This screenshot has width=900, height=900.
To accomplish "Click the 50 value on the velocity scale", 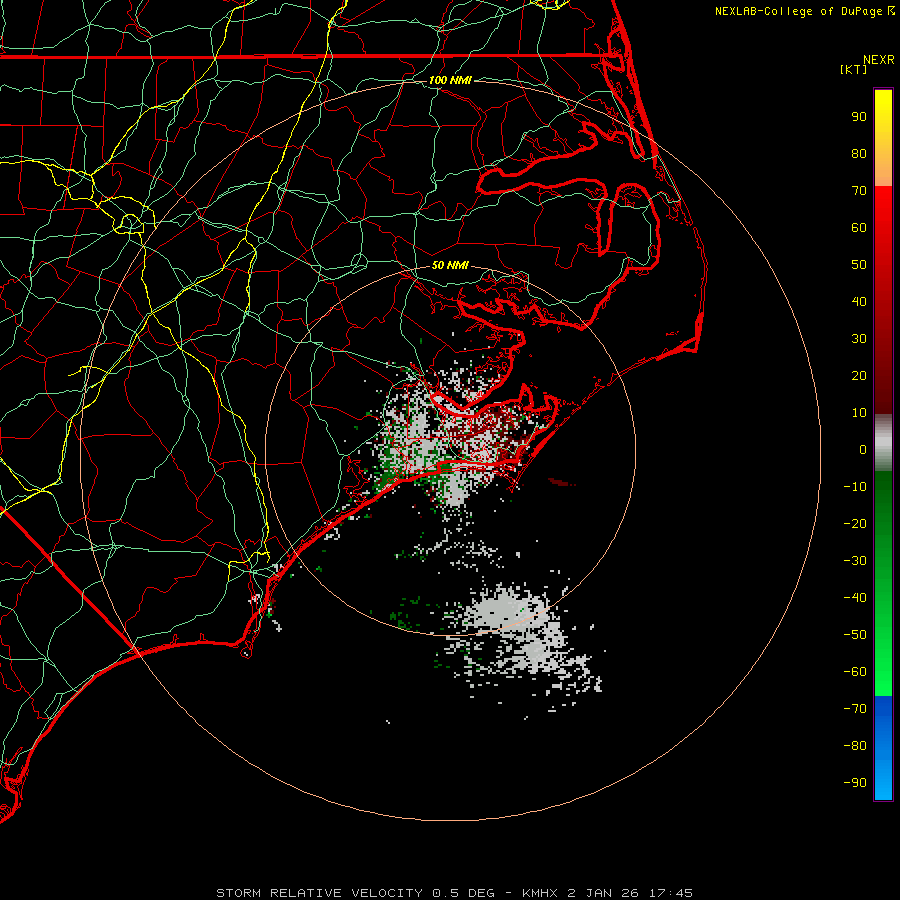I will (859, 265).
